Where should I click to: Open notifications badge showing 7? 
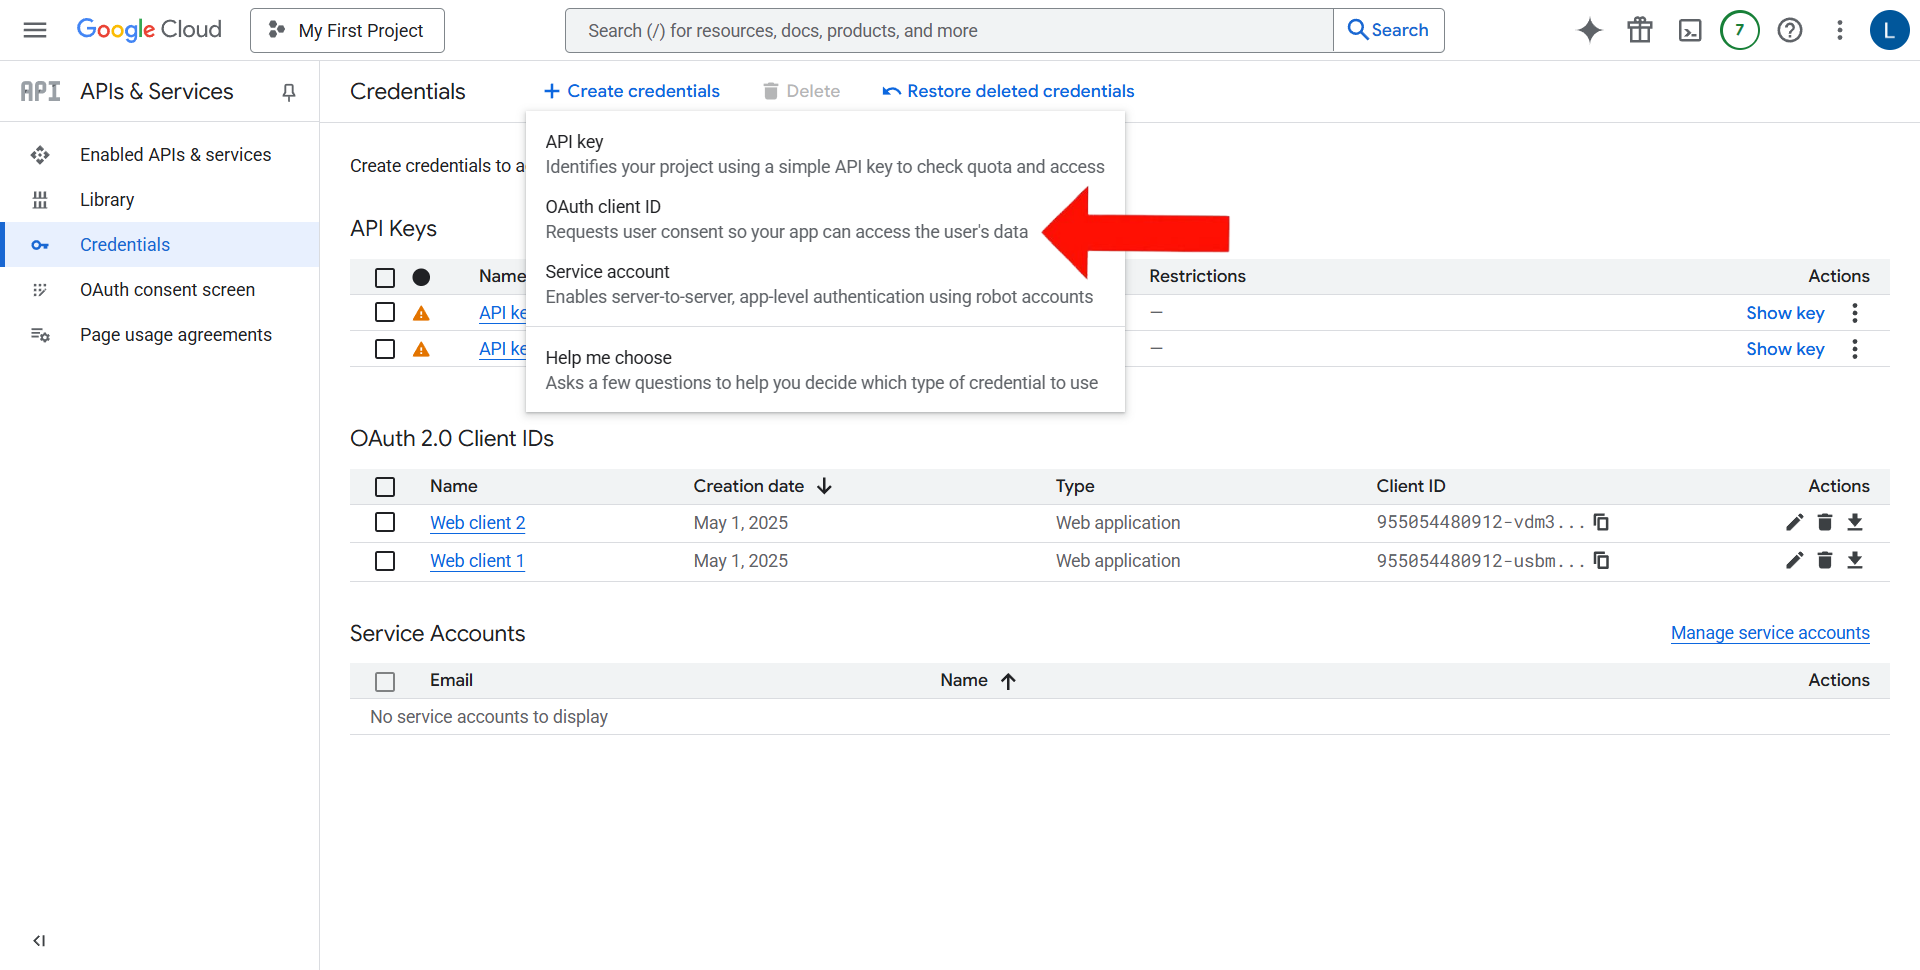pos(1740,30)
